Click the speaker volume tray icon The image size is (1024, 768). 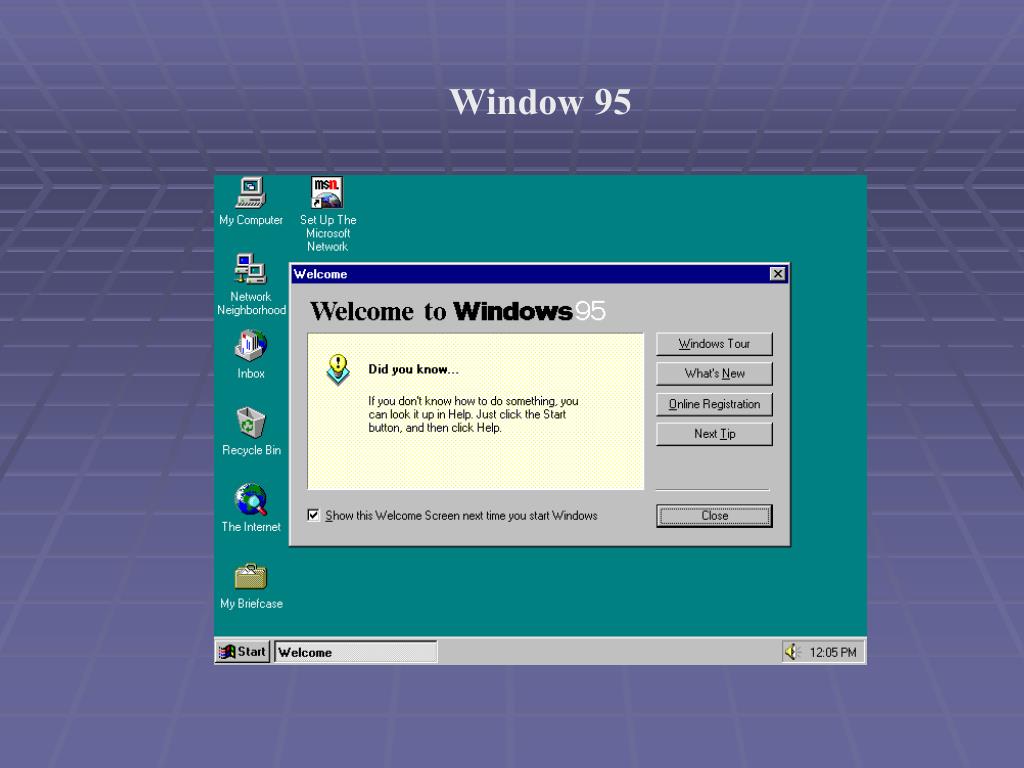tap(792, 652)
